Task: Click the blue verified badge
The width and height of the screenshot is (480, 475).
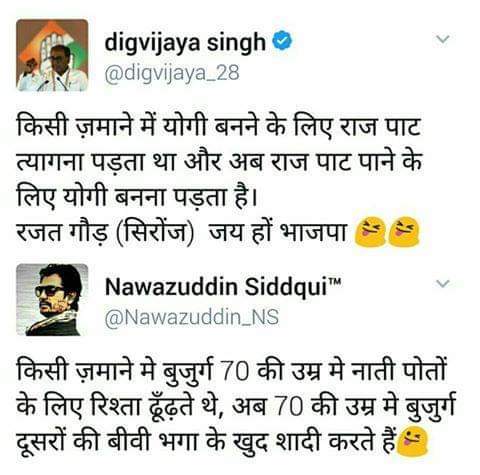Action: click(282, 41)
